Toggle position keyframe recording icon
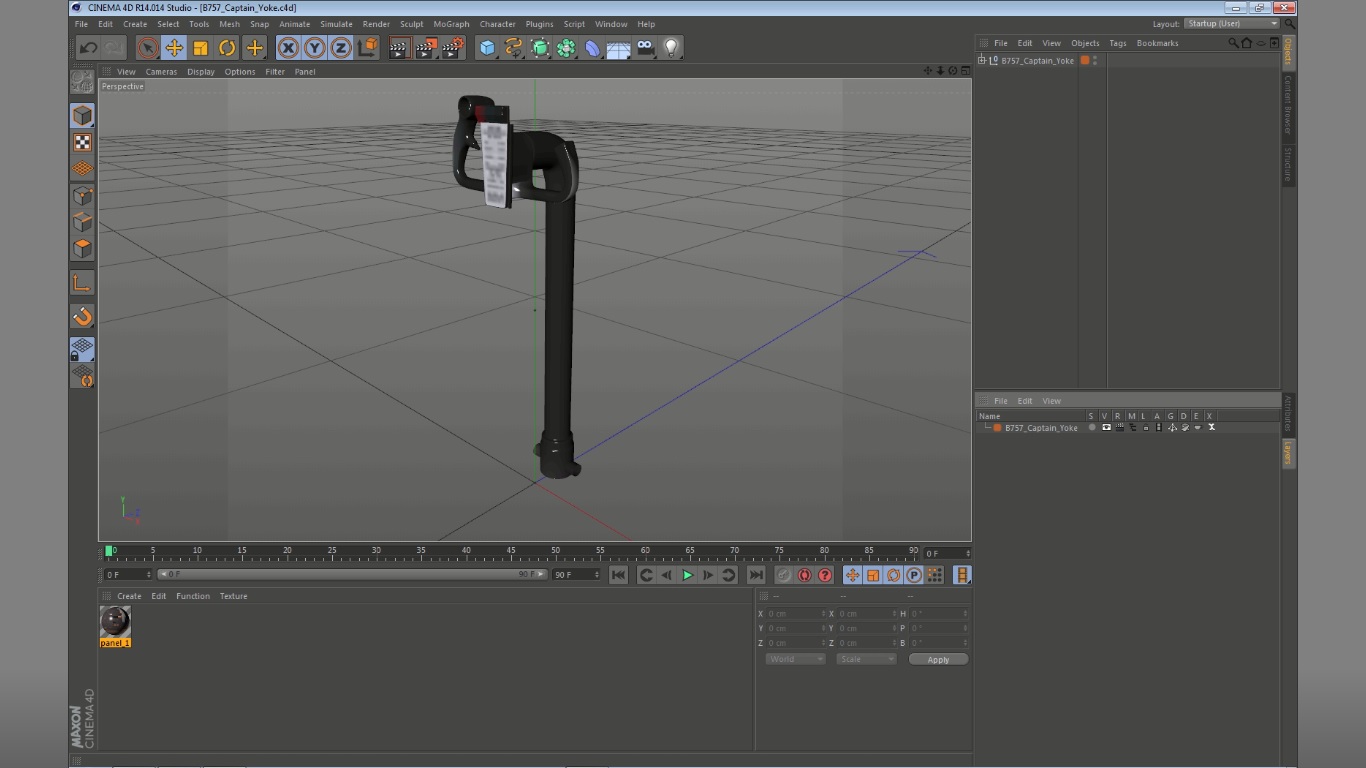The image size is (1366, 768). point(852,575)
